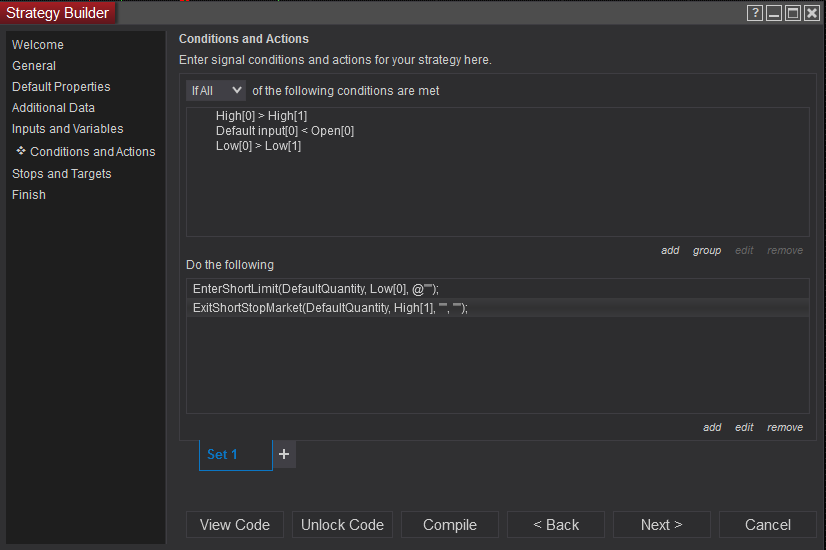Switch to the Set 1 tab

point(234,454)
